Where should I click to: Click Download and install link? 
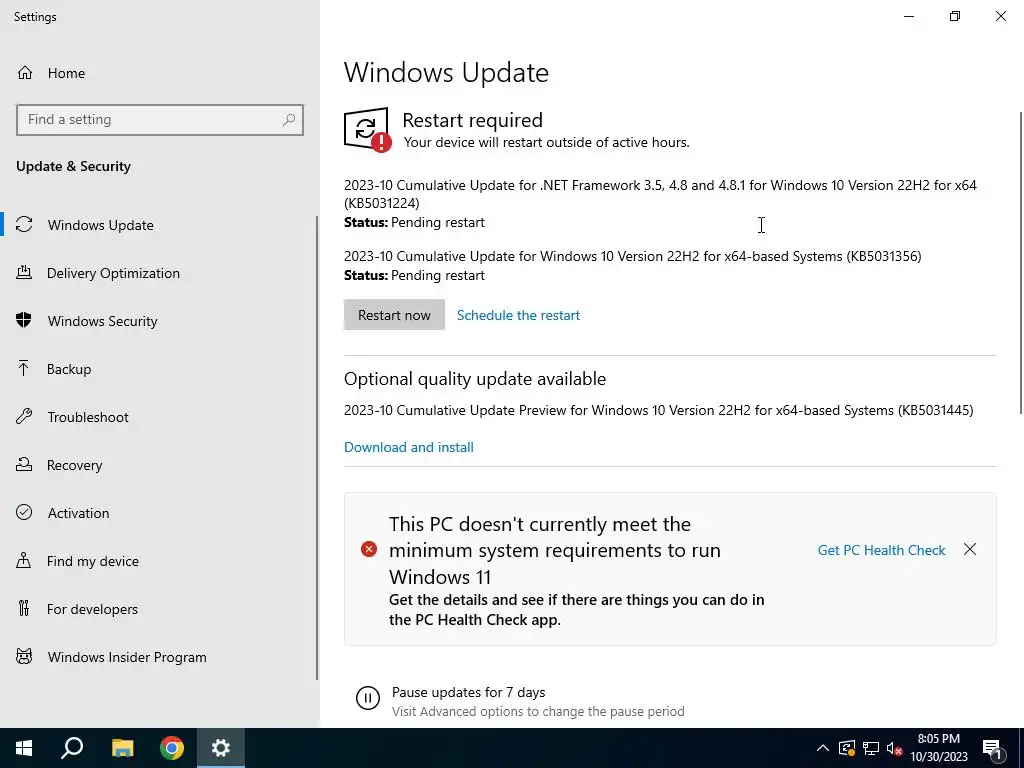[x=409, y=447]
